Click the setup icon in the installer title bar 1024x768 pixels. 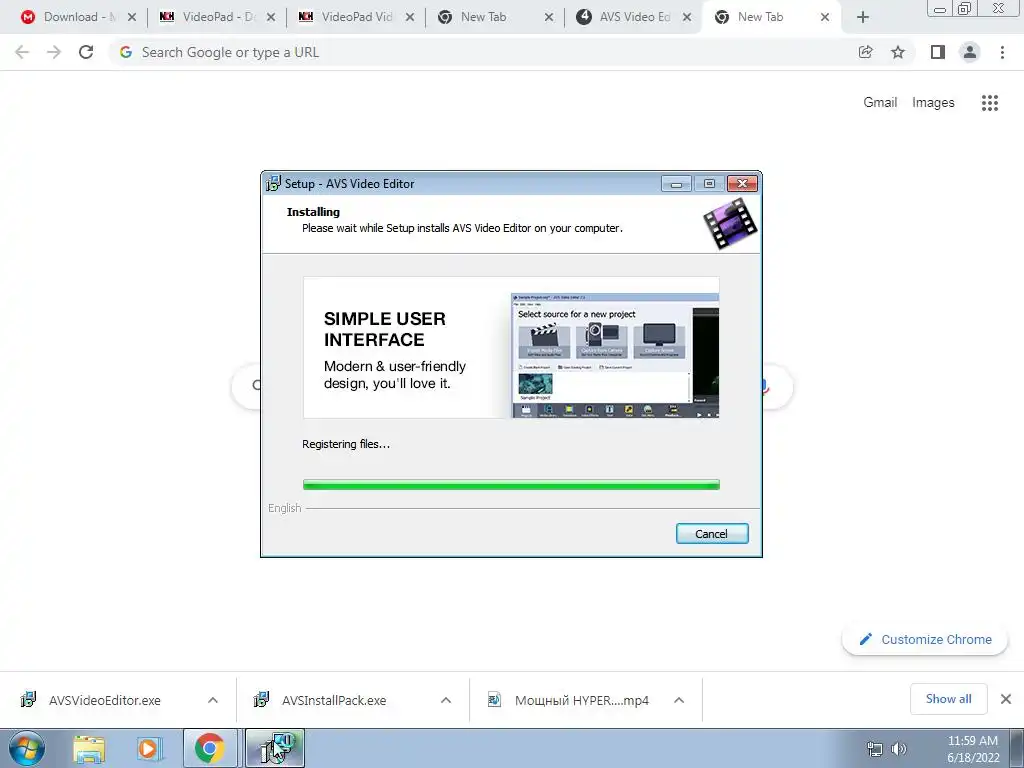tap(273, 184)
